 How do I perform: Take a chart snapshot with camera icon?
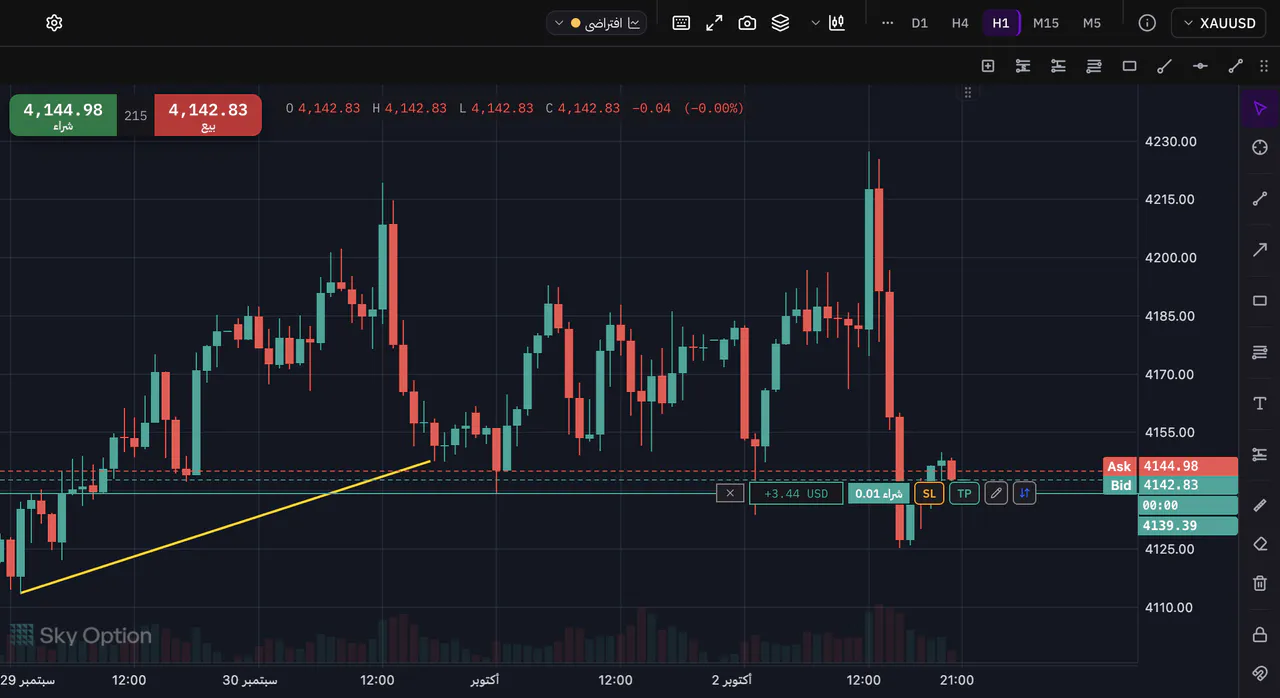pos(747,23)
